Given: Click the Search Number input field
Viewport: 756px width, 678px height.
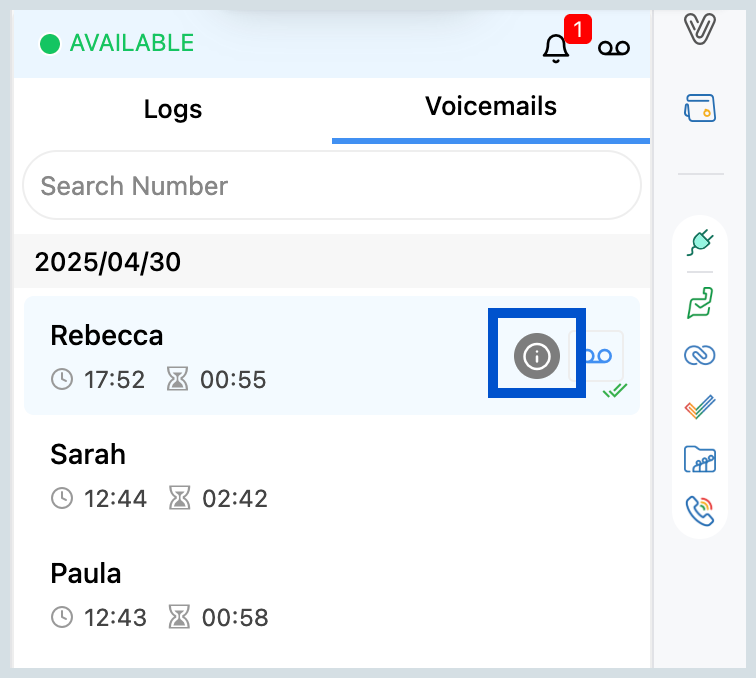Looking at the screenshot, I should point(331,186).
